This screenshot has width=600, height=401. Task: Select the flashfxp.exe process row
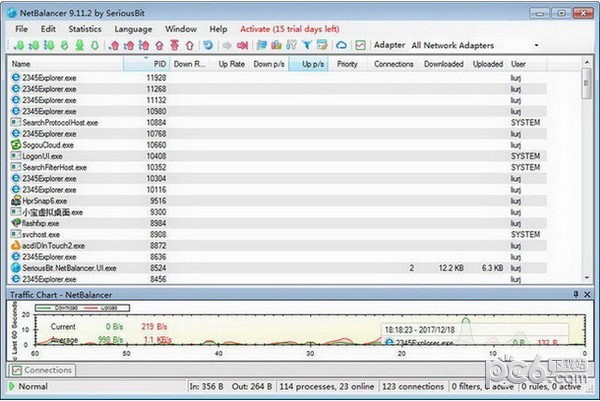click(x=278, y=223)
